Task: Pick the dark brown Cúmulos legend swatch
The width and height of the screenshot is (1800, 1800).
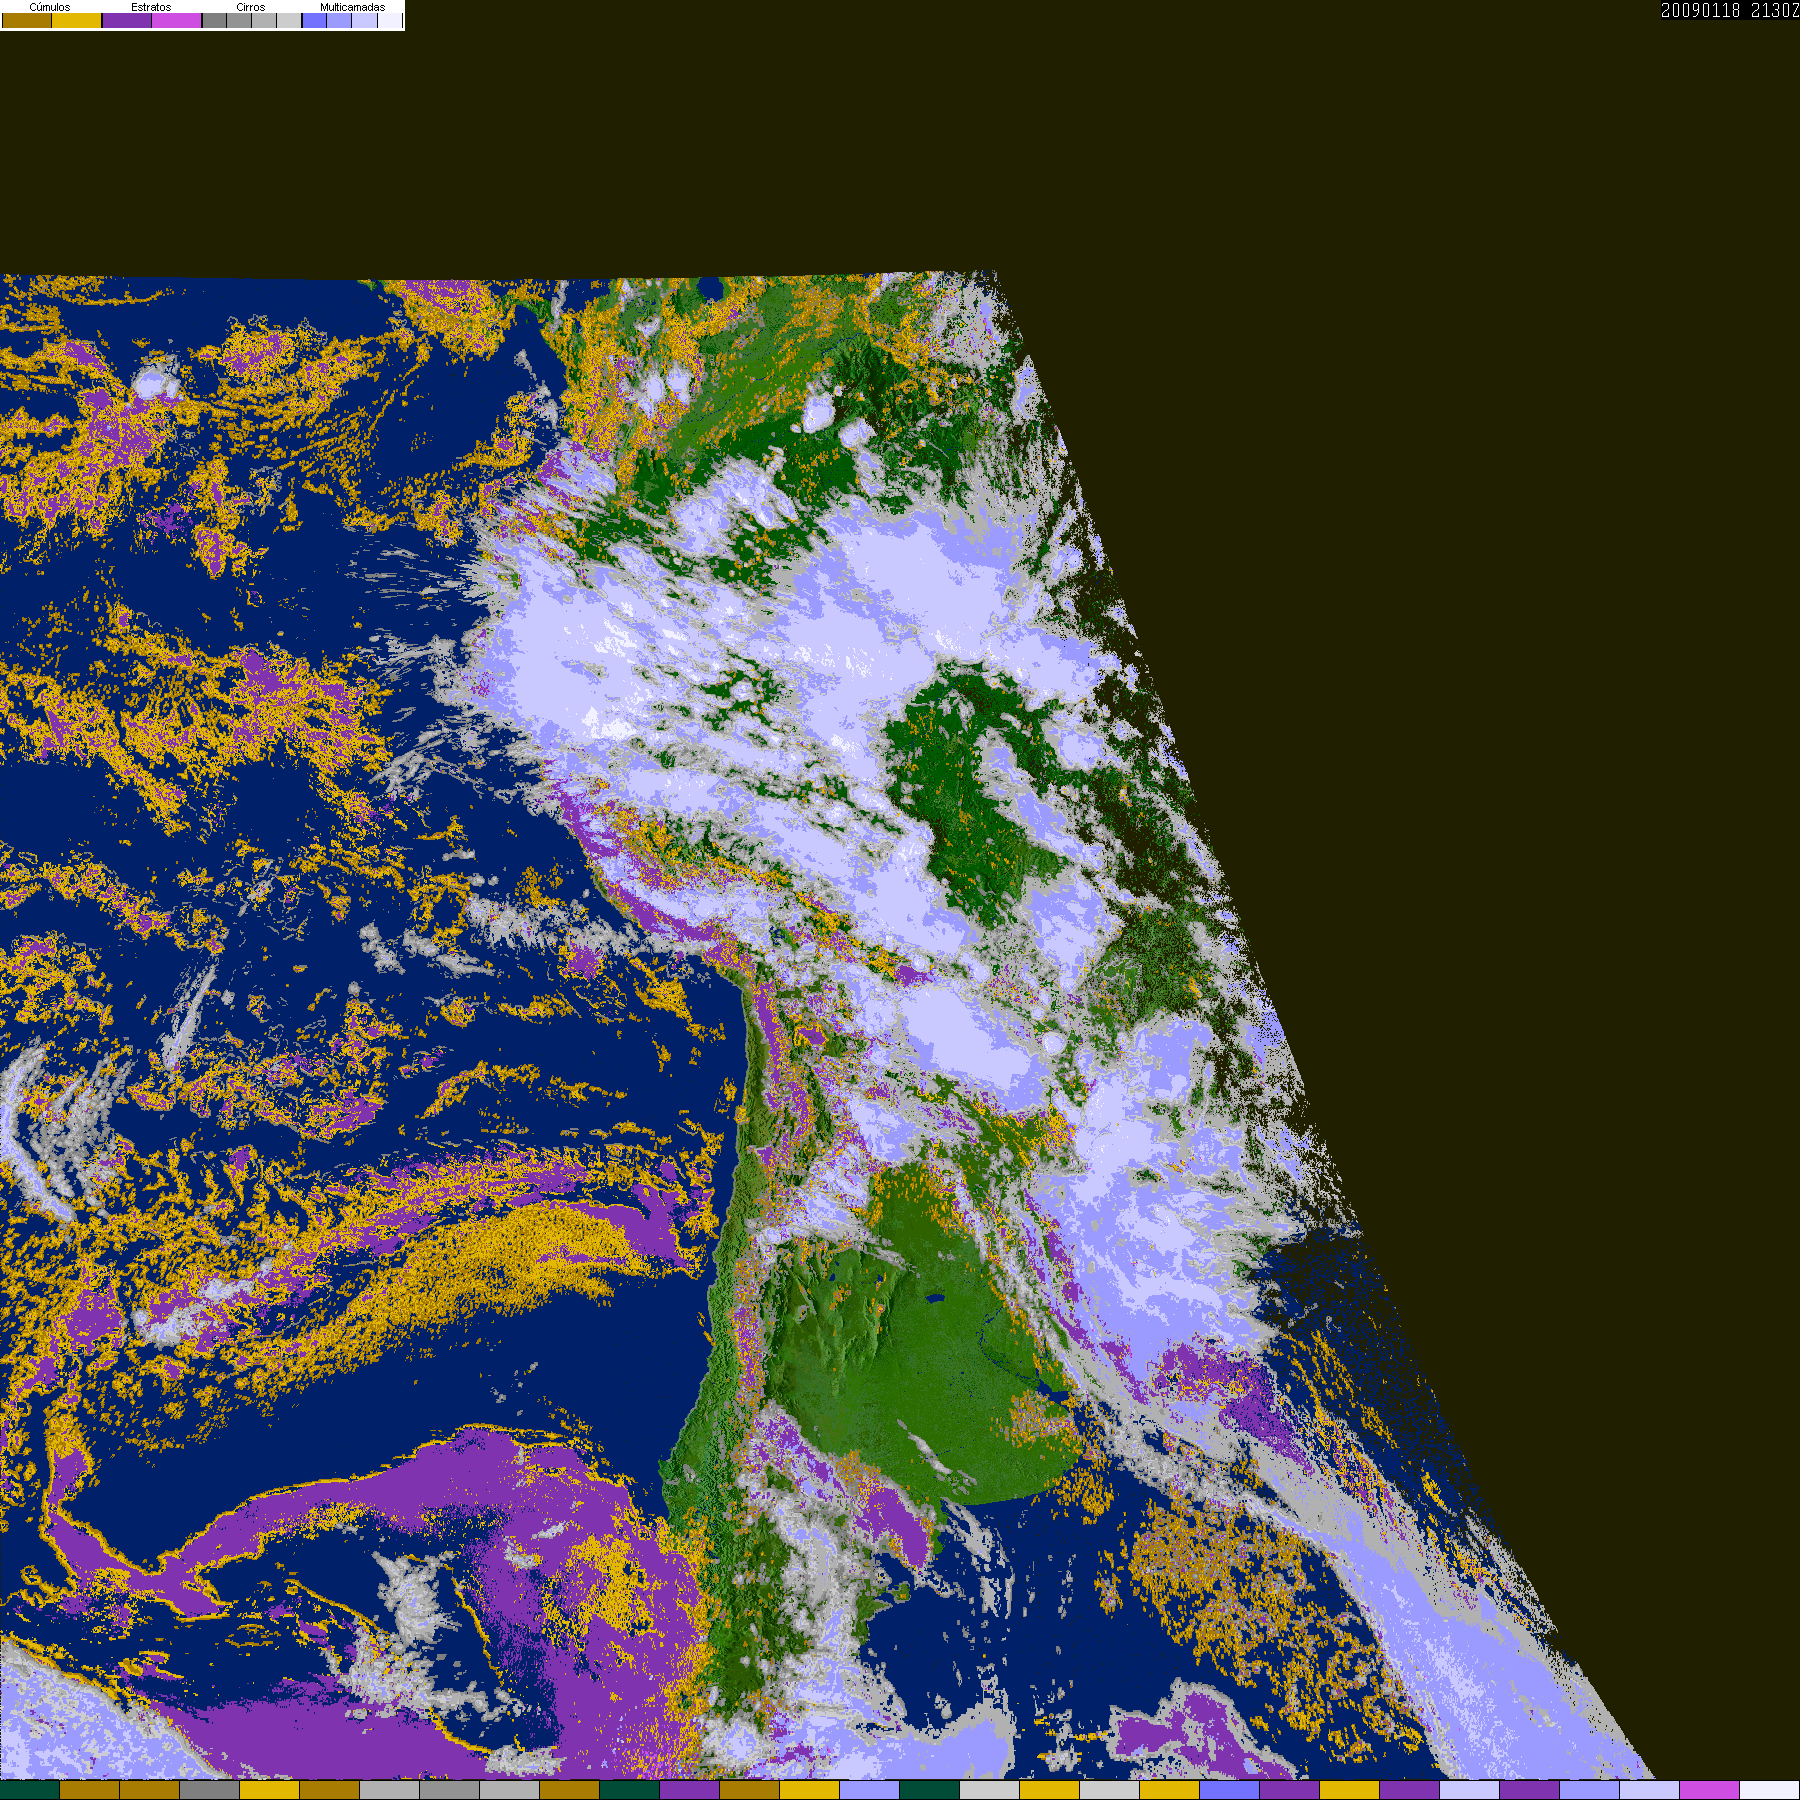Action: pos(27,20)
